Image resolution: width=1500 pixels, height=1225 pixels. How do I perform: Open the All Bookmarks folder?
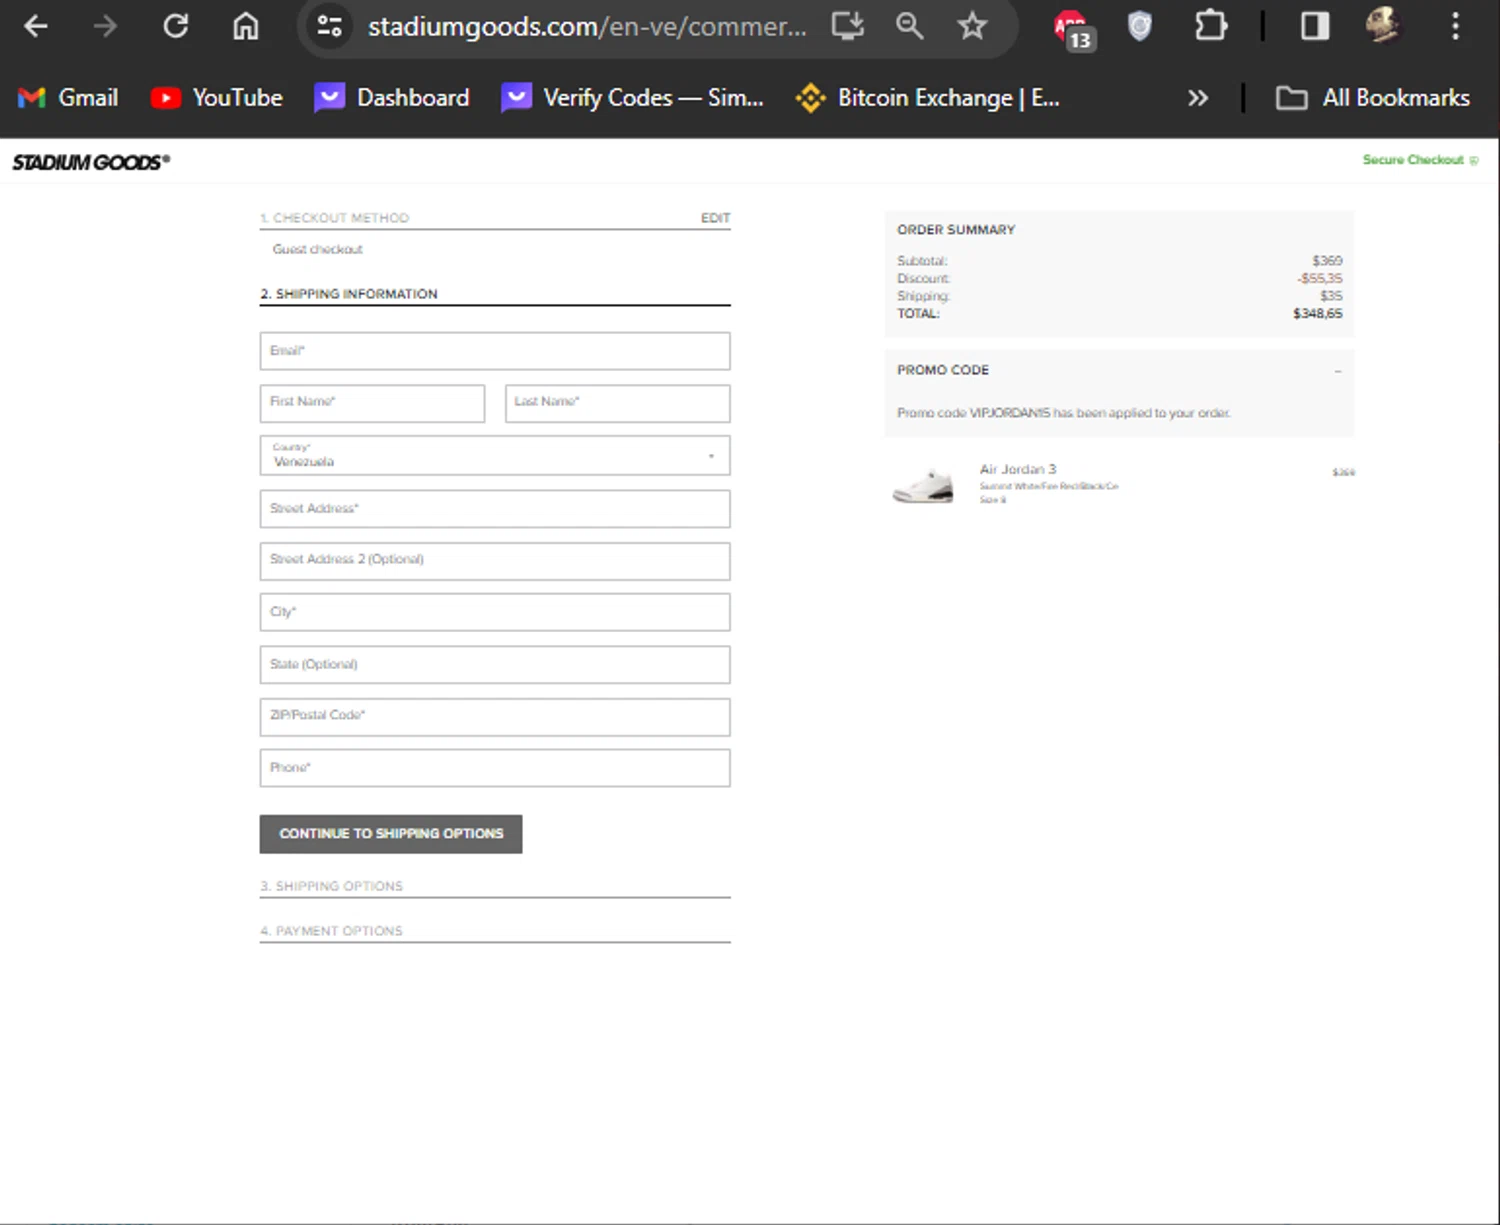1373,98
